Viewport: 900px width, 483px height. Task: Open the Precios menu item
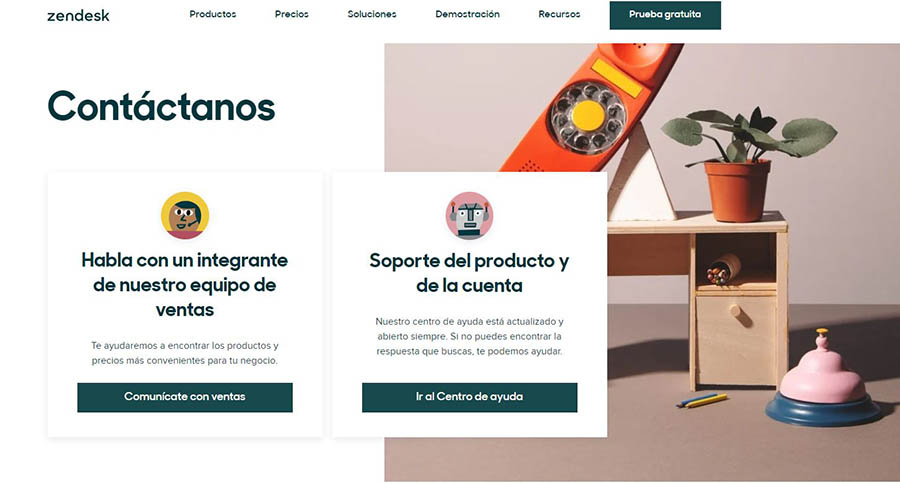pos(291,14)
